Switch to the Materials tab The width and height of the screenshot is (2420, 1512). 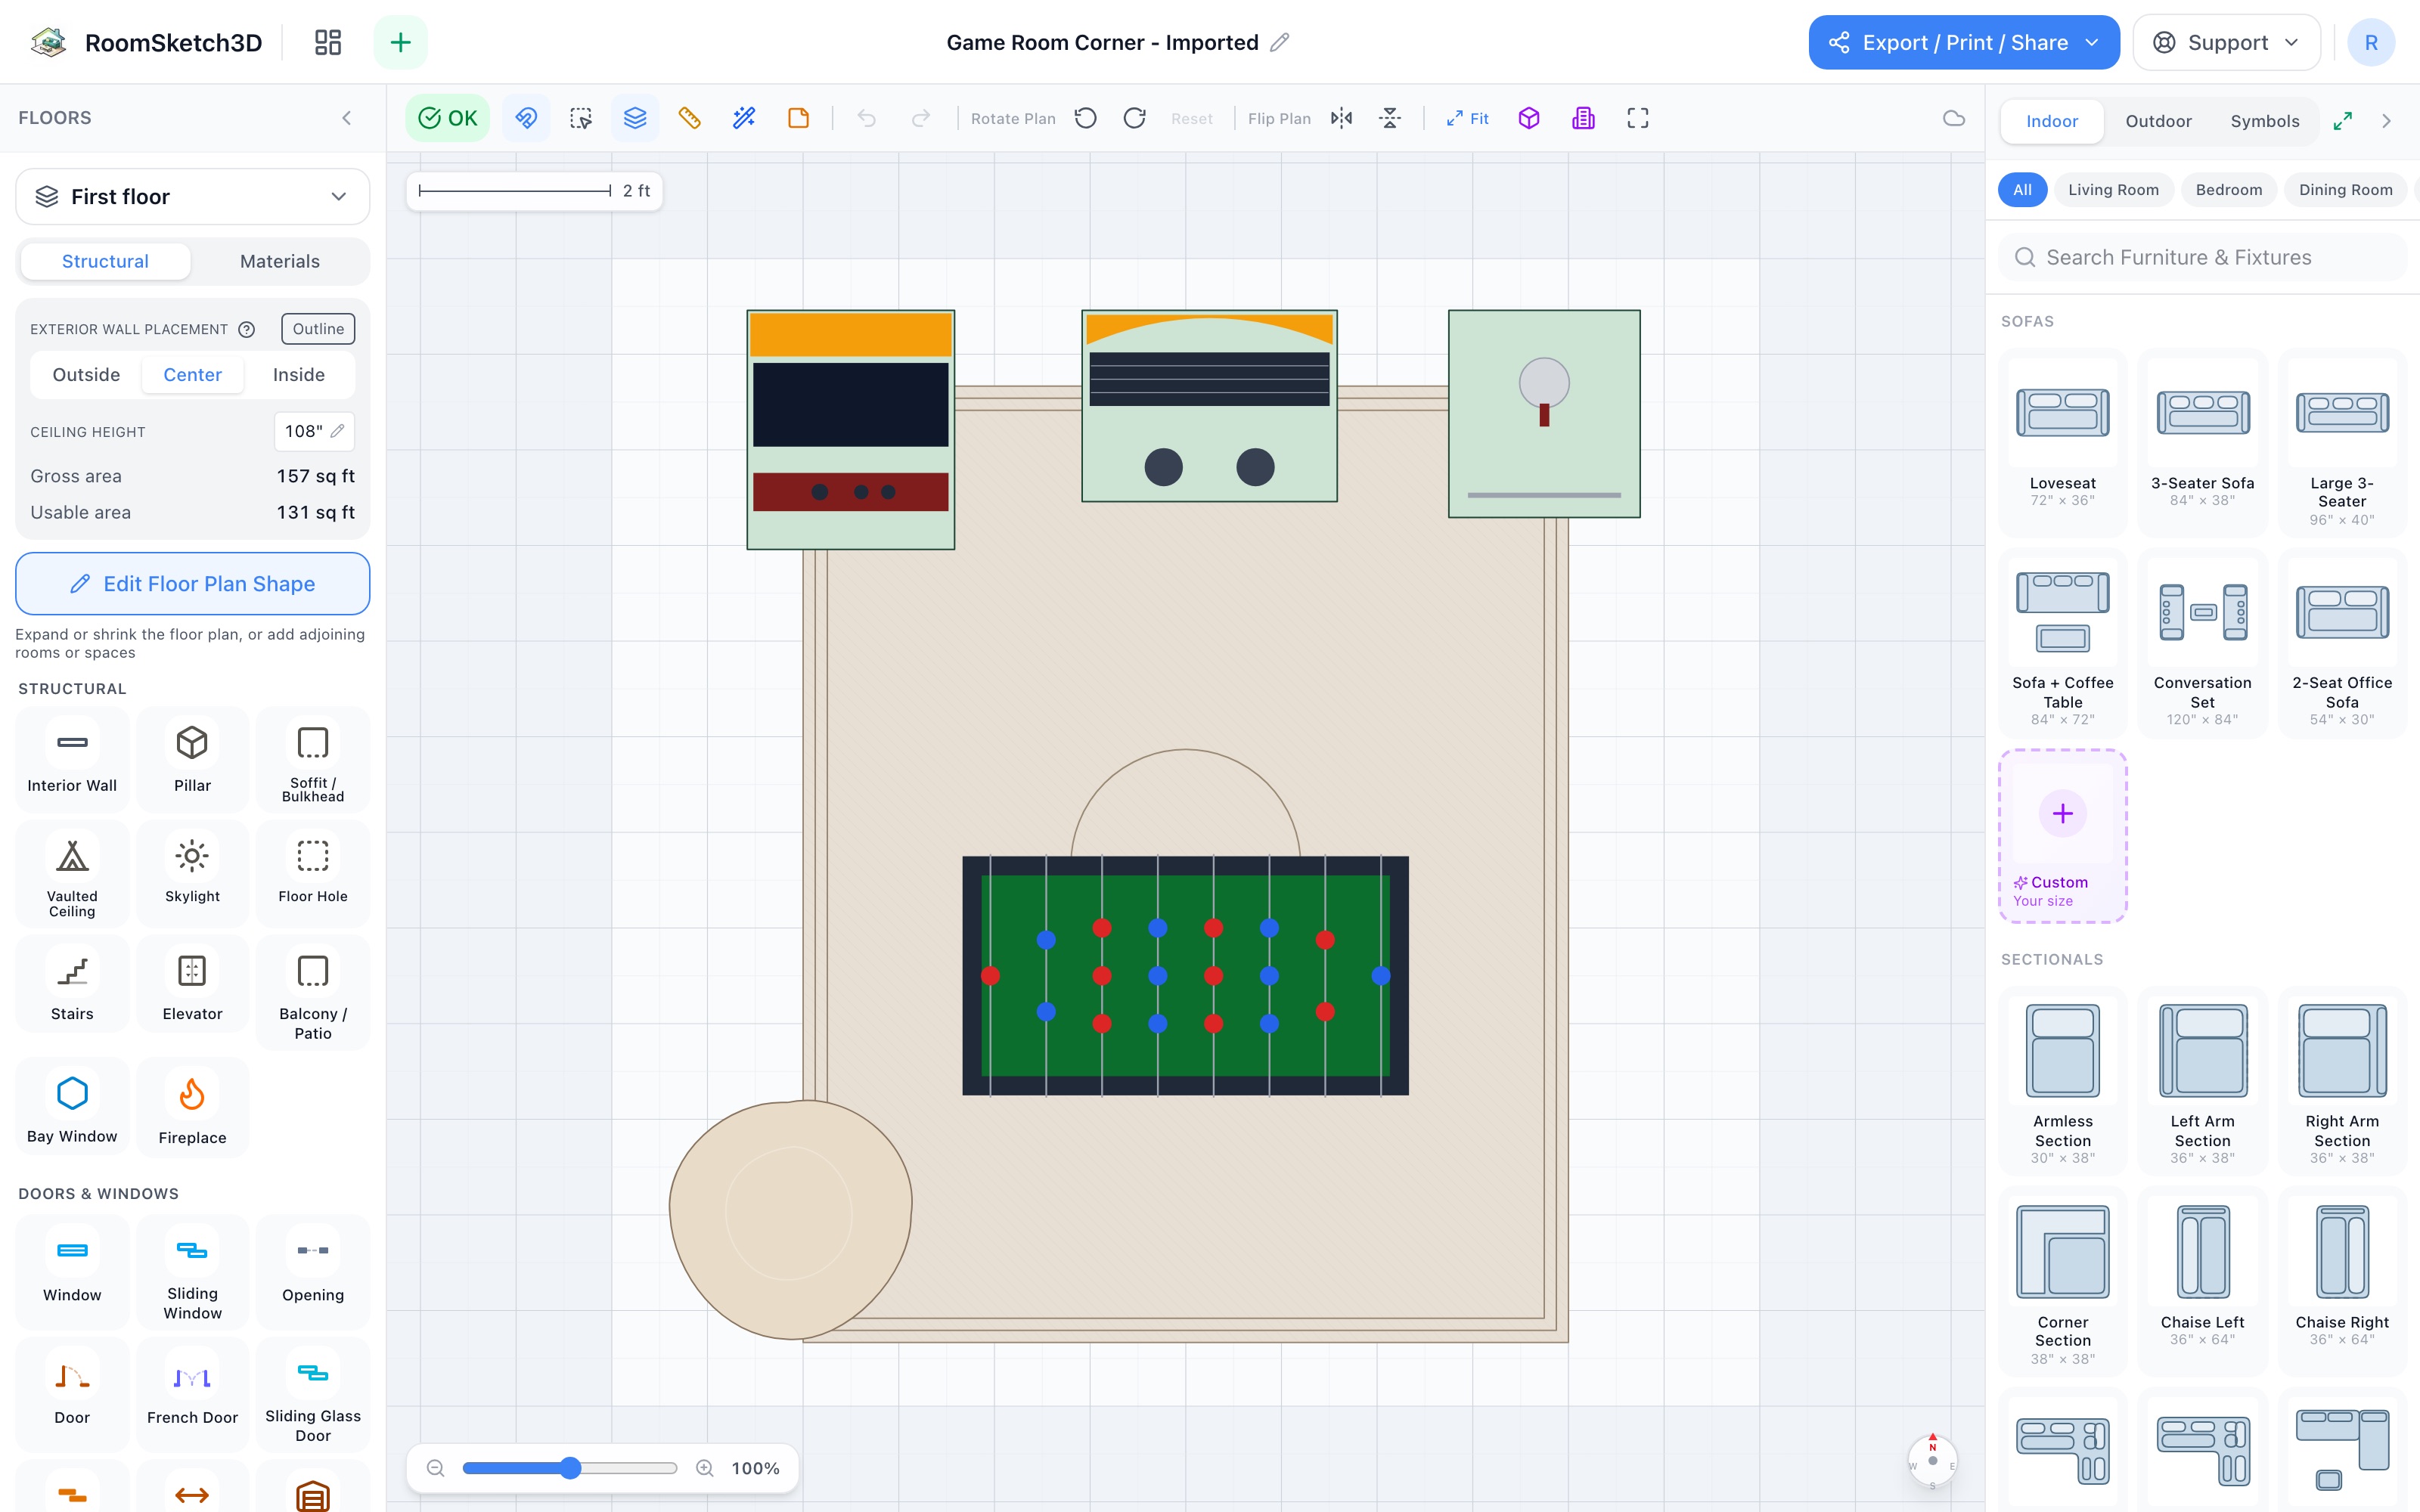click(280, 261)
